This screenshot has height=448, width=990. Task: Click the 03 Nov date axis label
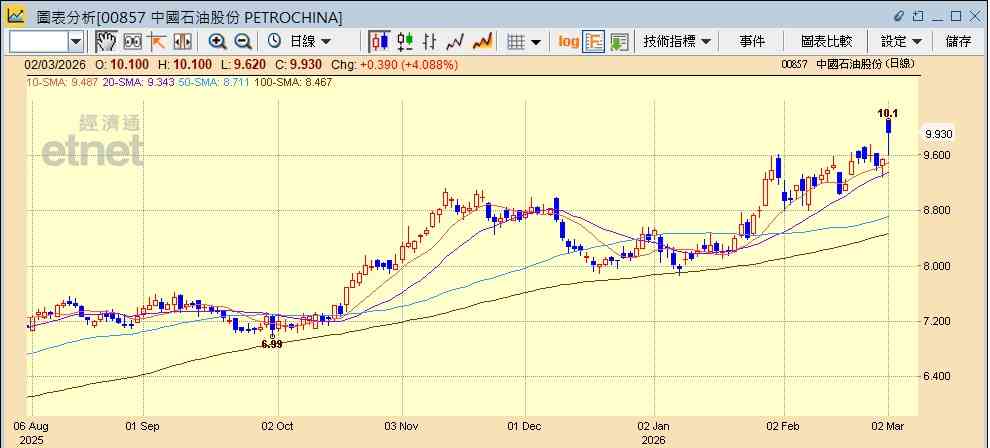[x=402, y=426]
